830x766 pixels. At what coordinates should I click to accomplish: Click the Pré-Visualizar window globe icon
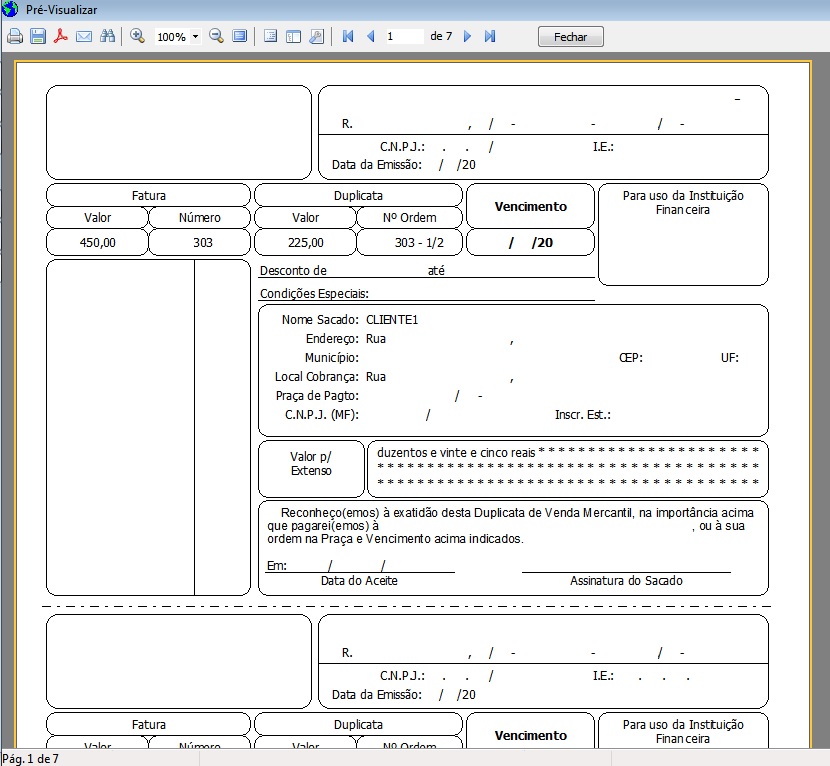pyautogui.click(x=10, y=8)
